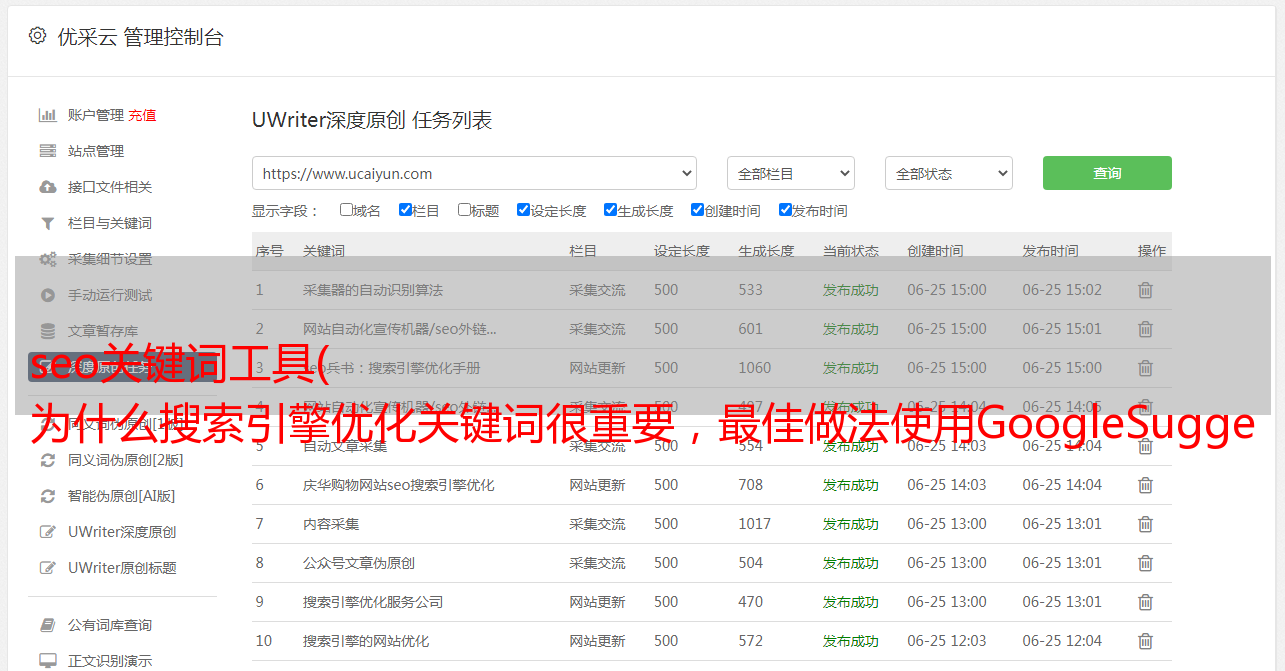Delete row 网站自动化宣传机器/seo外链 using trash icon
1285x671 pixels.
(x=1145, y=329)
